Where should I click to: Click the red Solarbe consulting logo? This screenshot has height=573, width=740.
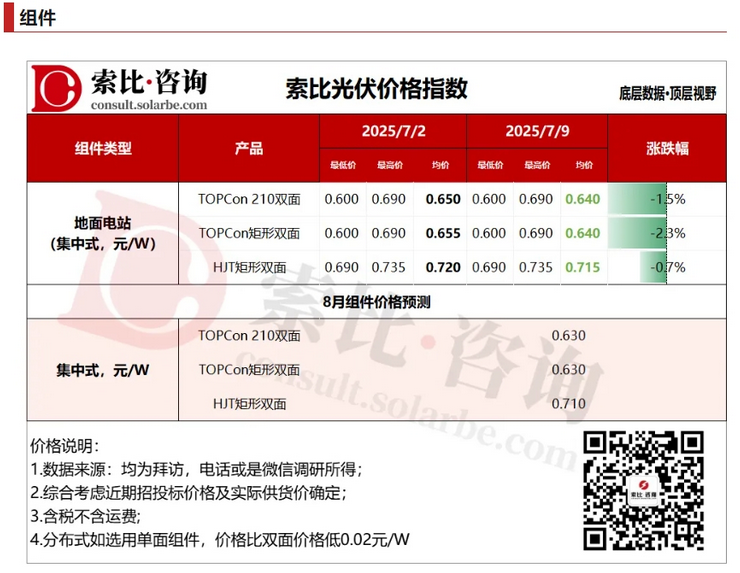[56, 88]
